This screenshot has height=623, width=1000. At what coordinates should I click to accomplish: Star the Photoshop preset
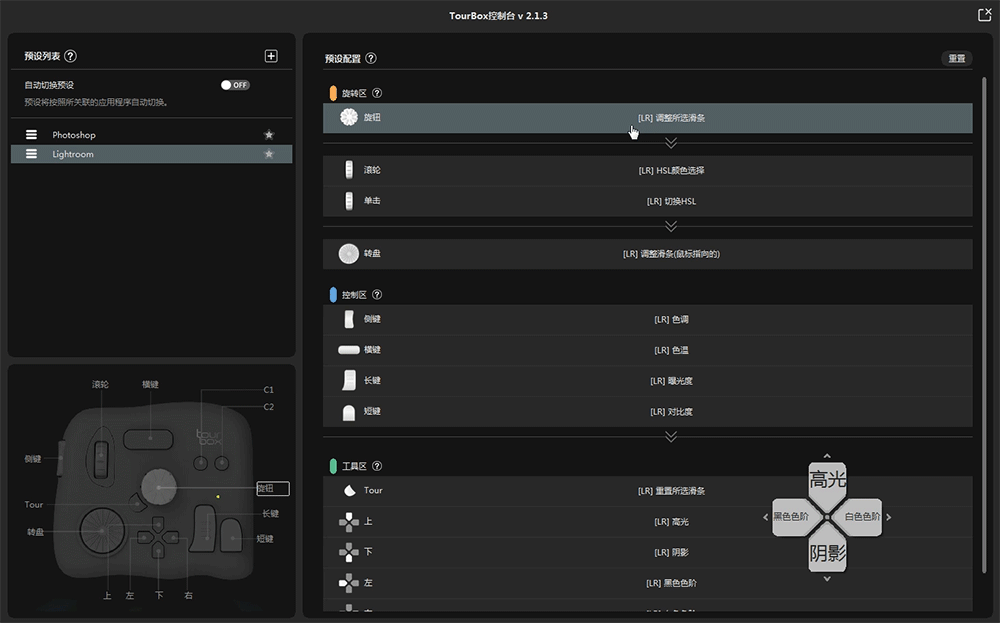pyautogui.click(x=269, y=135)
